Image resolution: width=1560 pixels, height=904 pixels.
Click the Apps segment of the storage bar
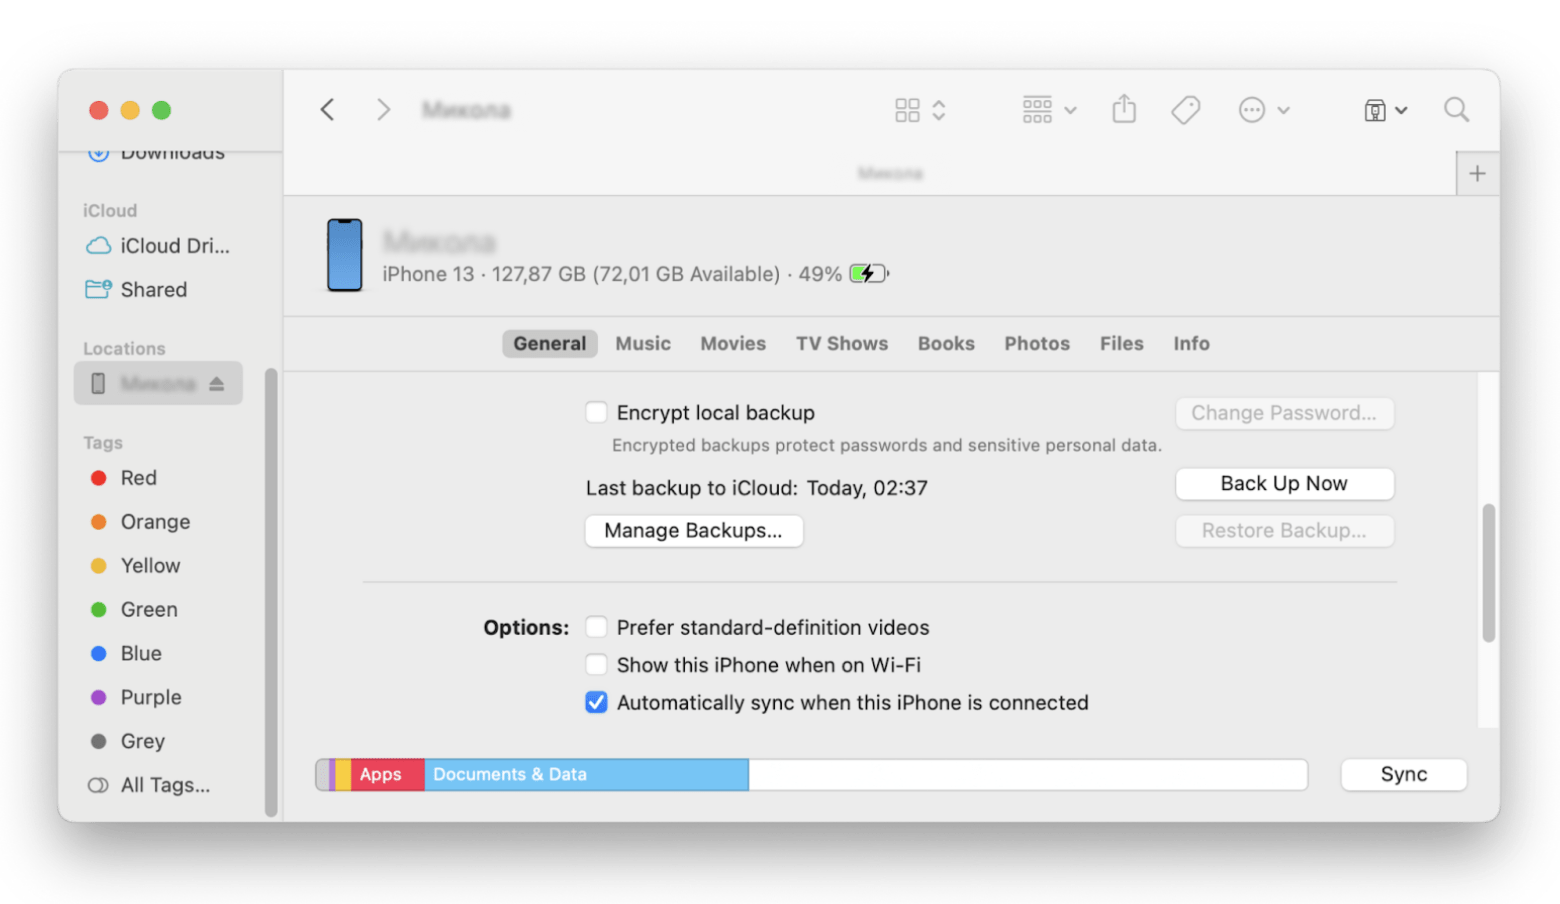click(384, 774)
